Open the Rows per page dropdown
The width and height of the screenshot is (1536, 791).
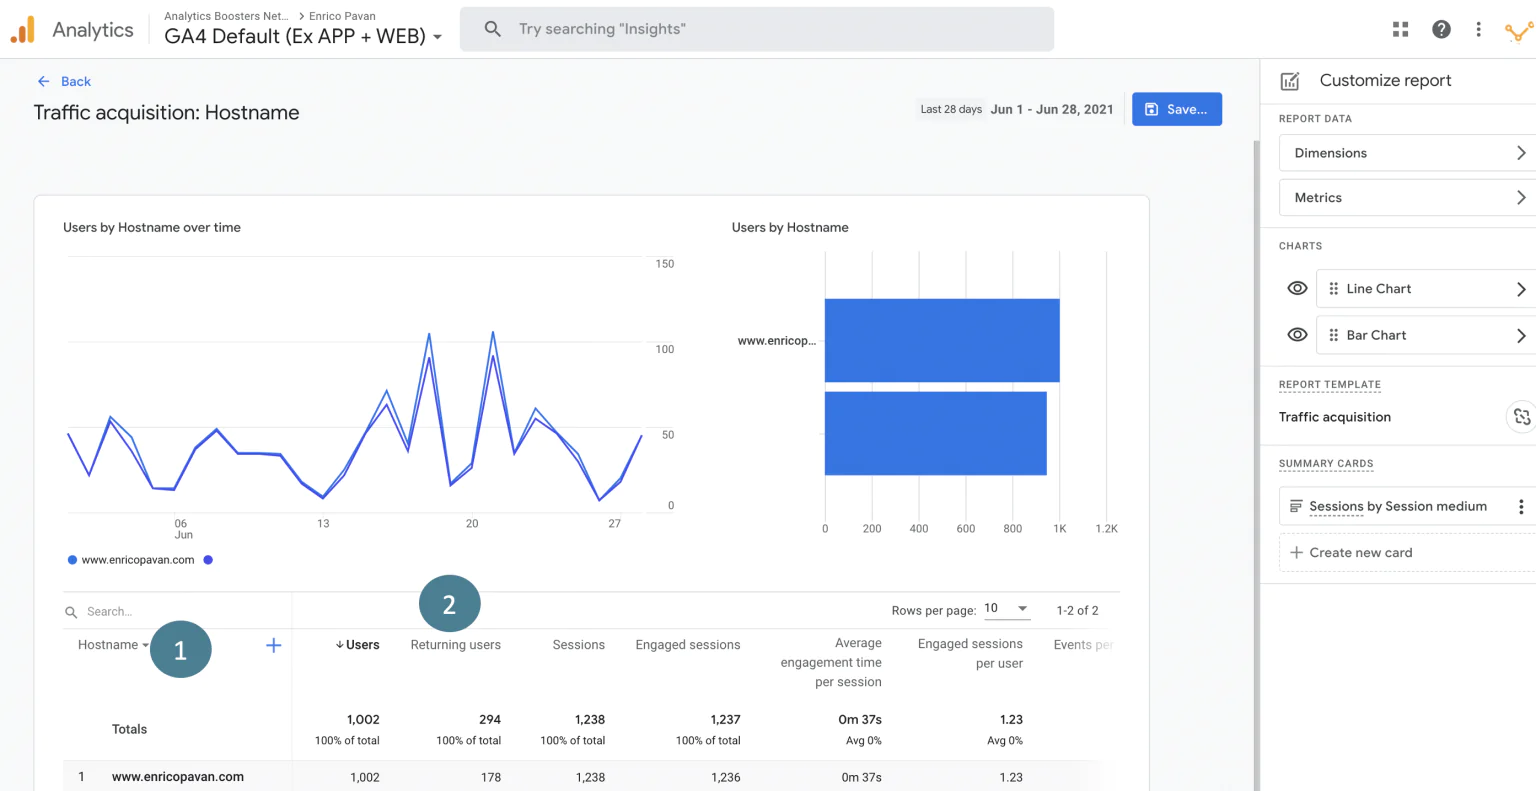pos(1006,609)
